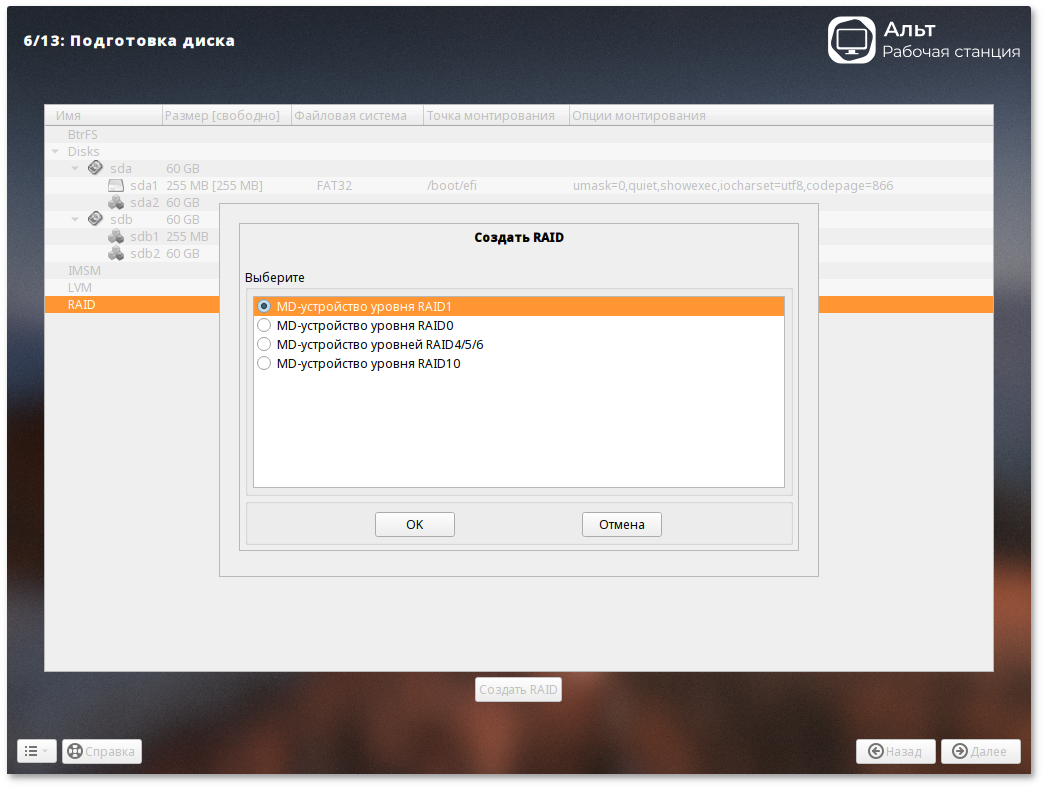Collapse the sda disk branch

pyautogui.click(x=75, y=169)
